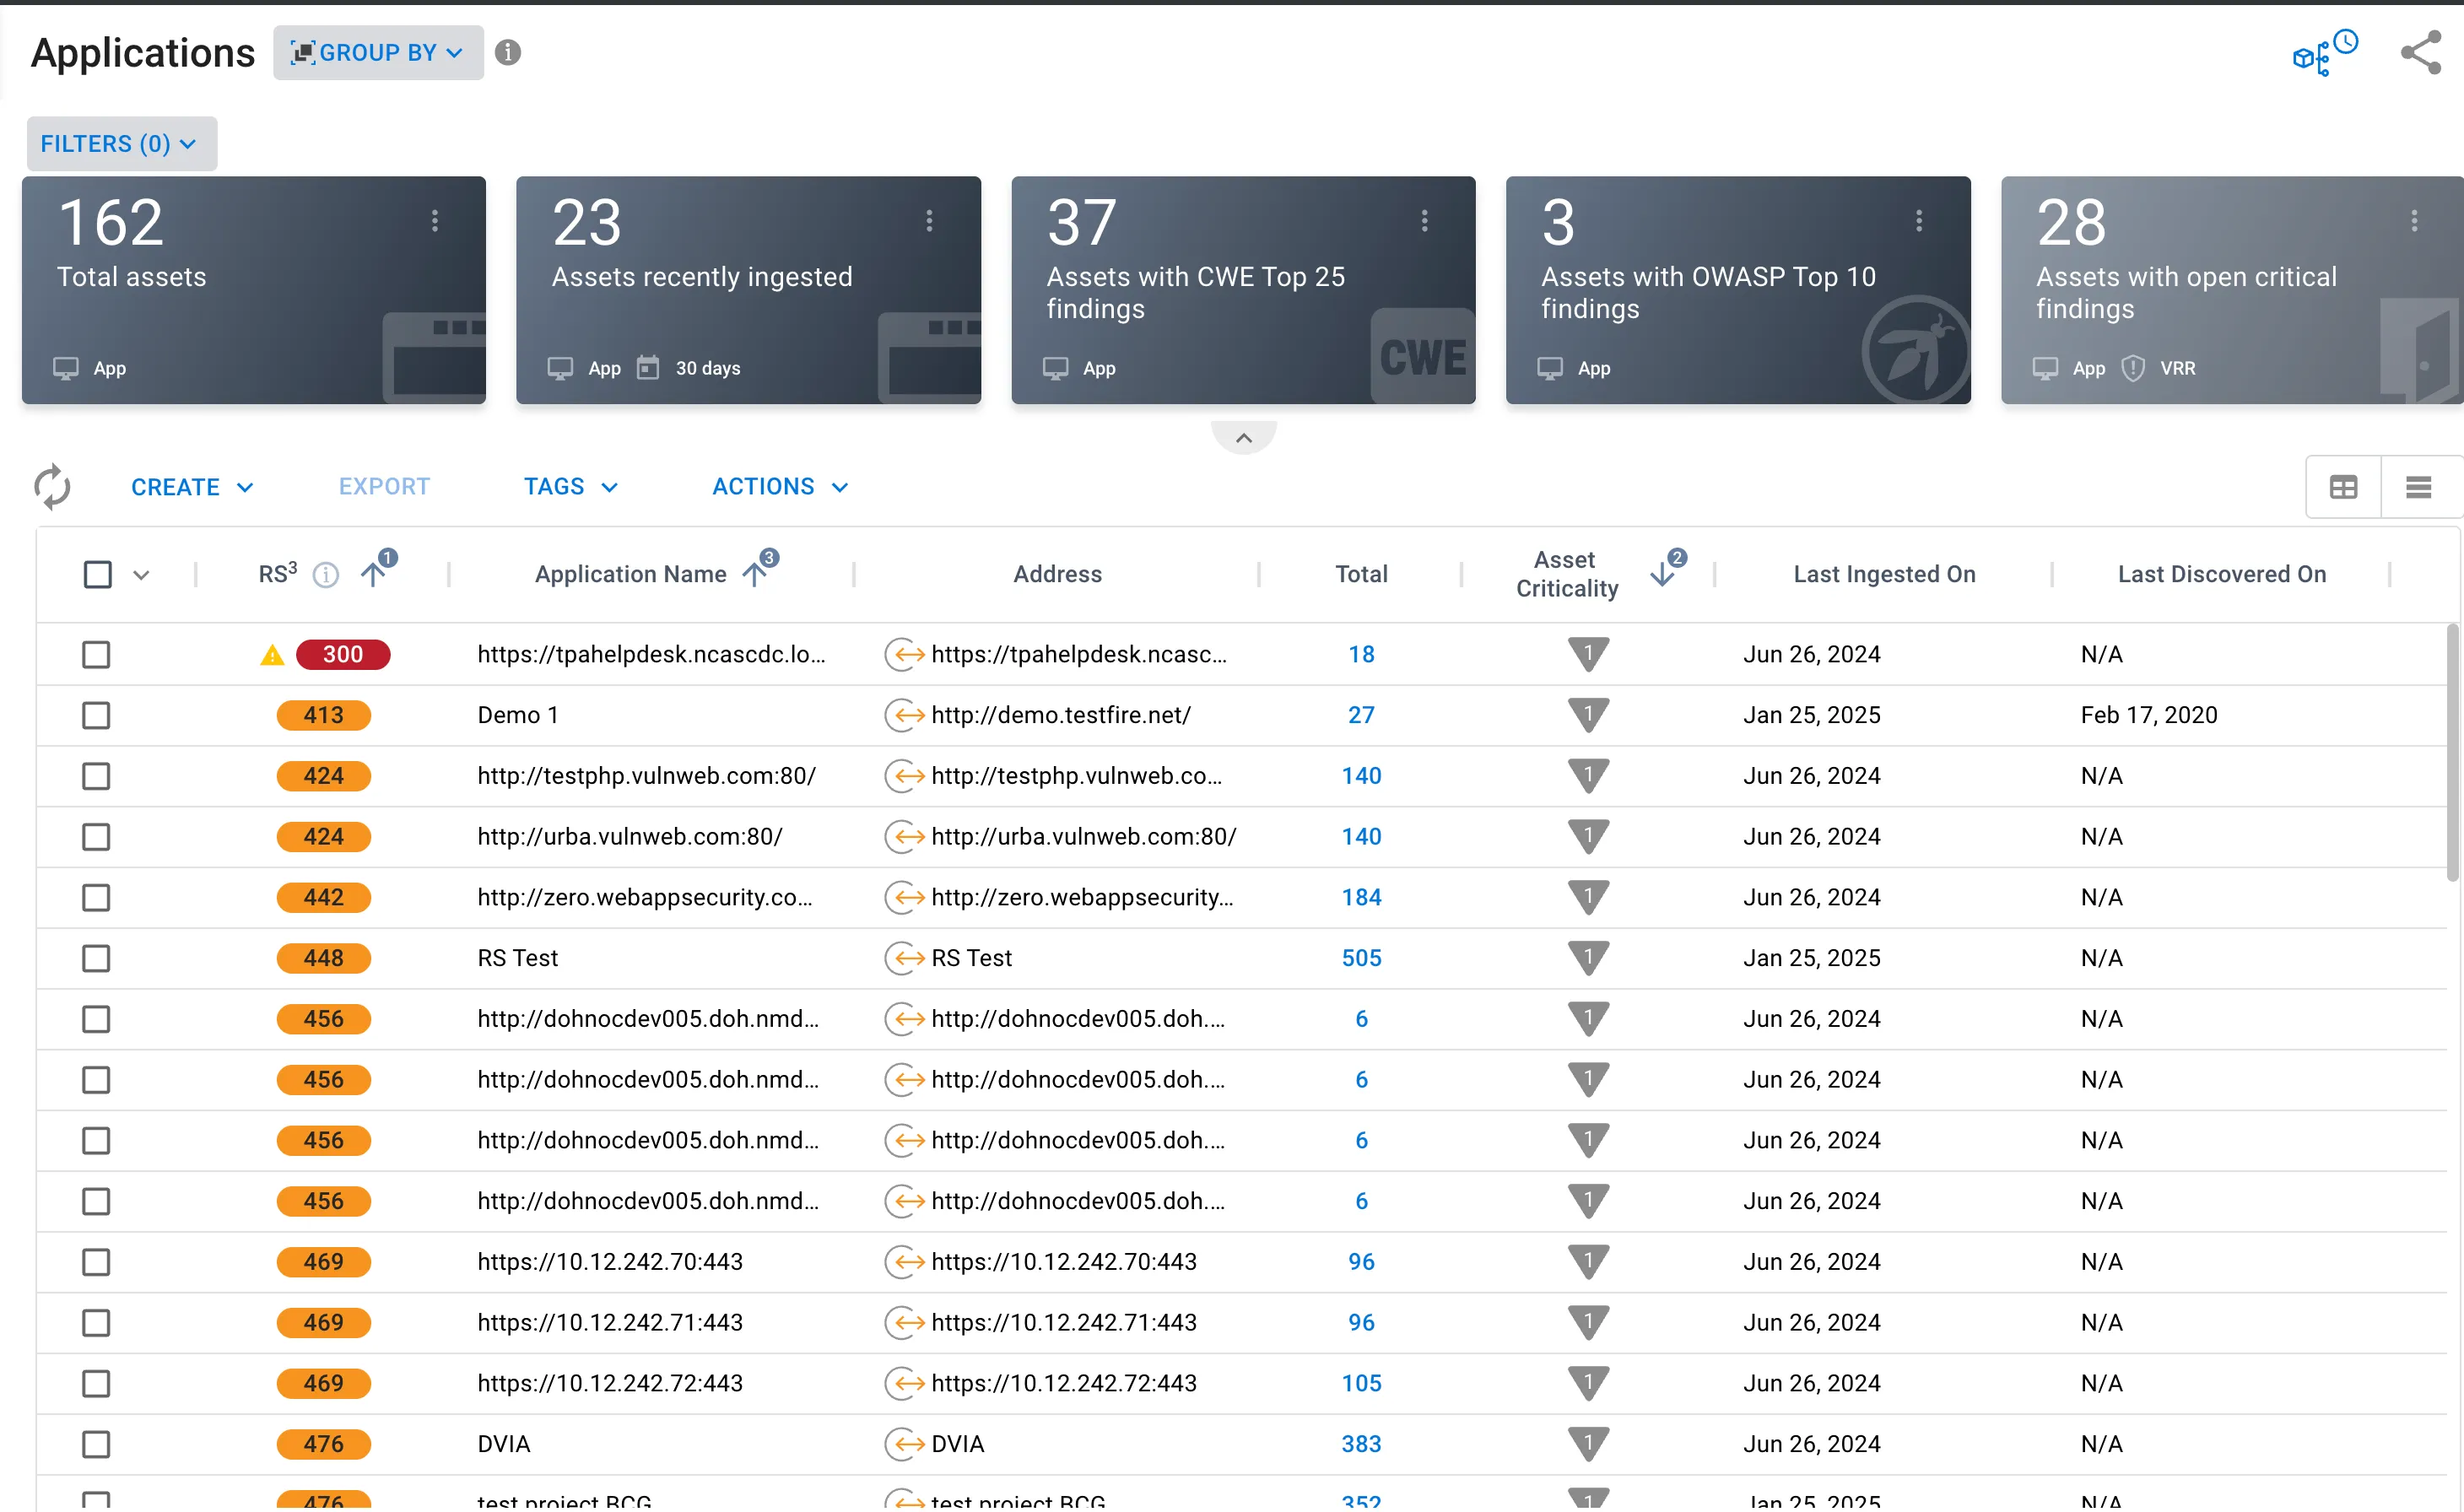This screenshot has width=2464, height=1512.
Task: Click the share icon at top right
Action: tap(2420, 53)
